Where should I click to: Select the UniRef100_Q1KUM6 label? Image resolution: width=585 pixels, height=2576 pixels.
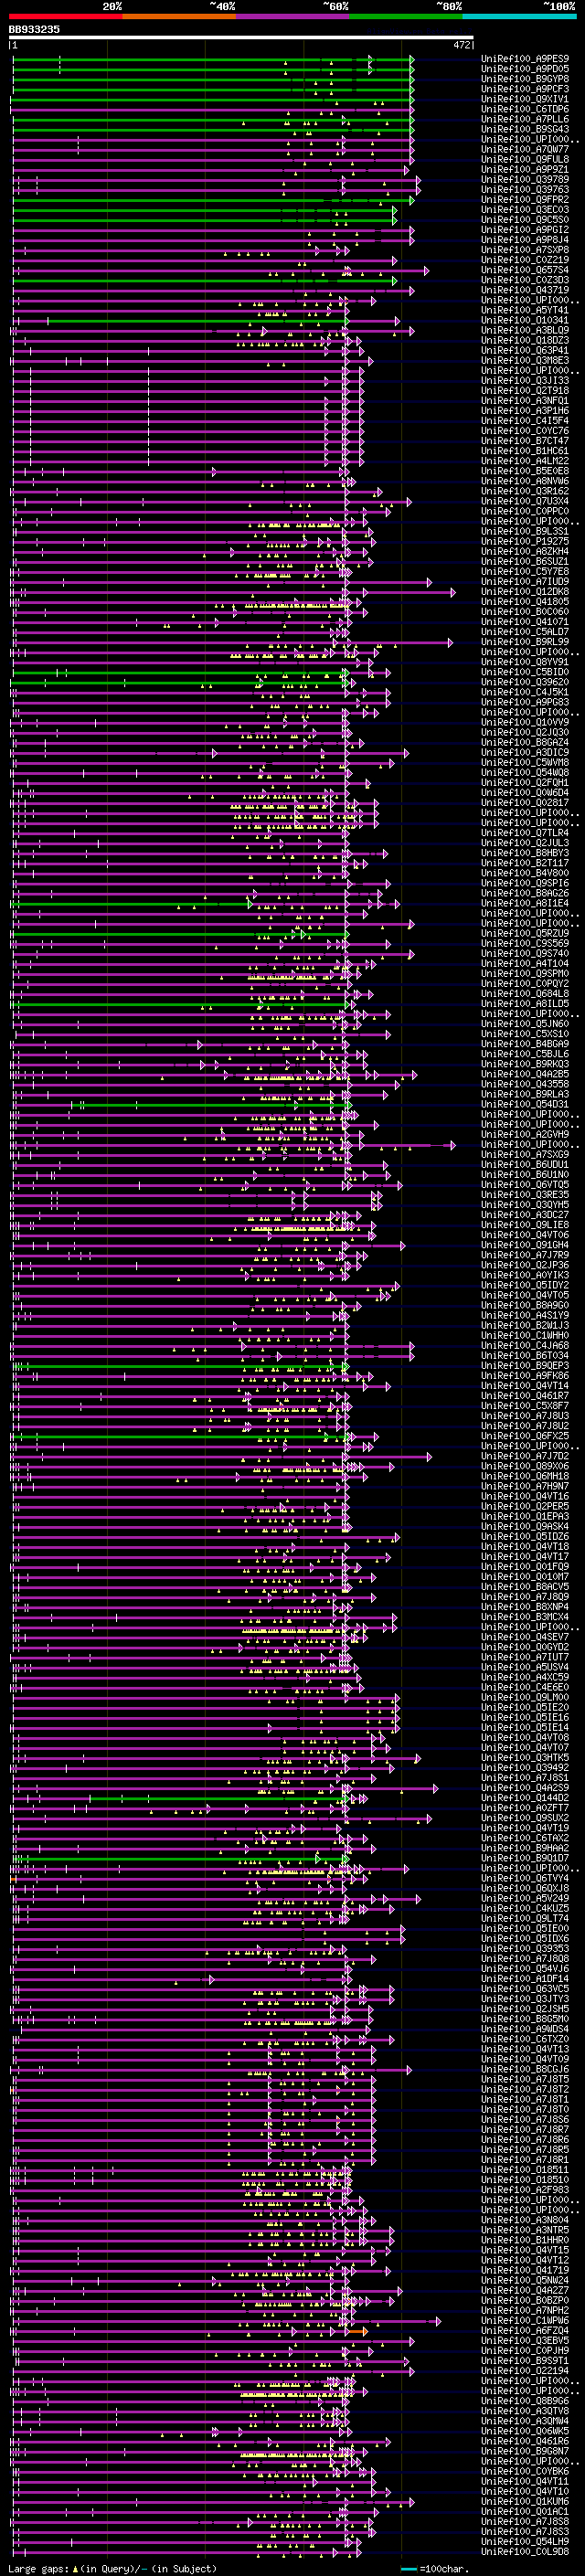click(525, 2502)
